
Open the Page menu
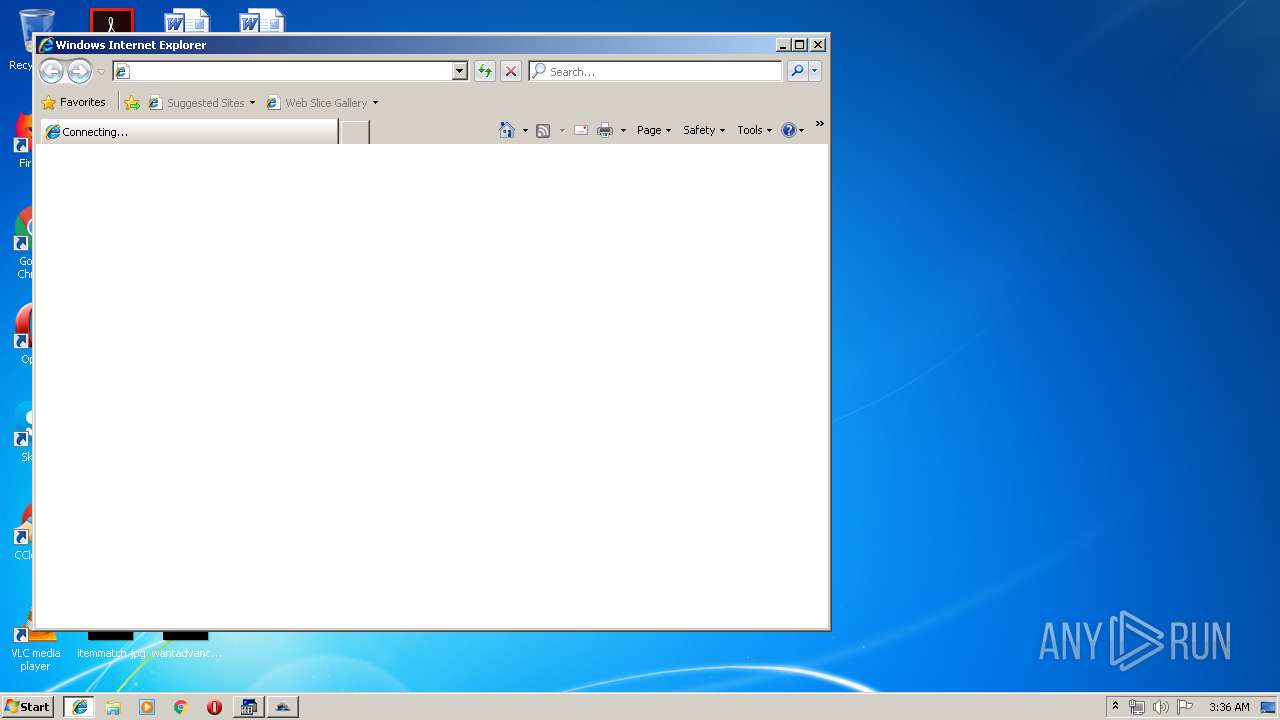[x=654, y=130]
